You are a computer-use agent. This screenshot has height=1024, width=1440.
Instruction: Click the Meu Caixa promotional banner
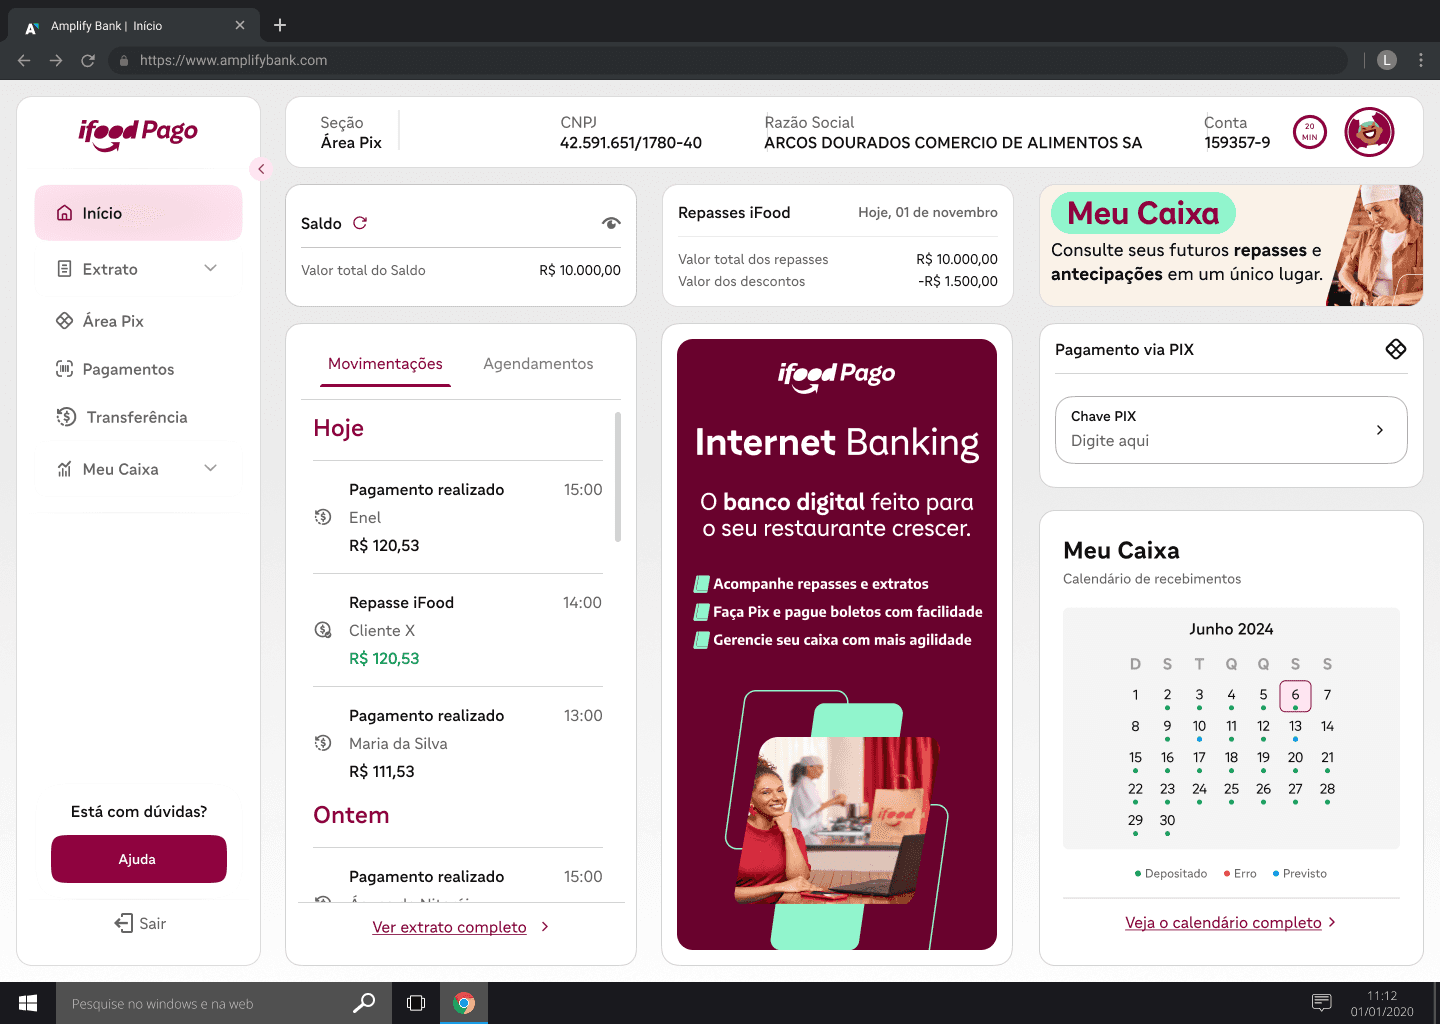click(x=1231, y=245)
